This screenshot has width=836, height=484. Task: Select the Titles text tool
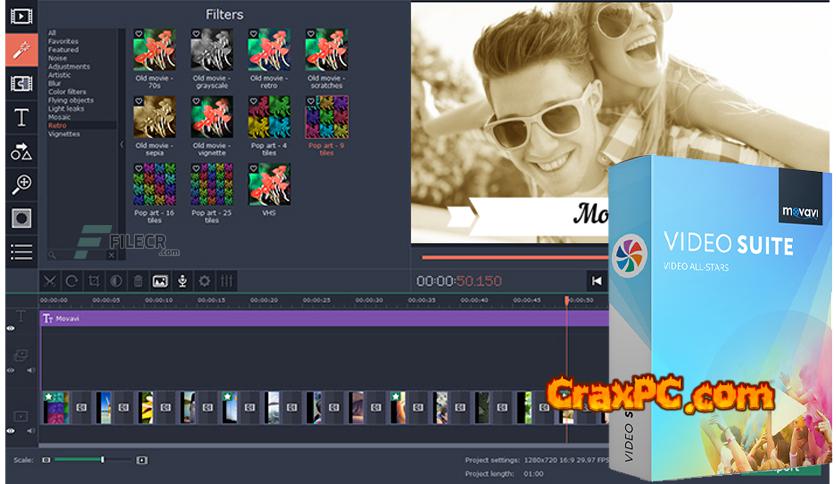click(21, 117)
